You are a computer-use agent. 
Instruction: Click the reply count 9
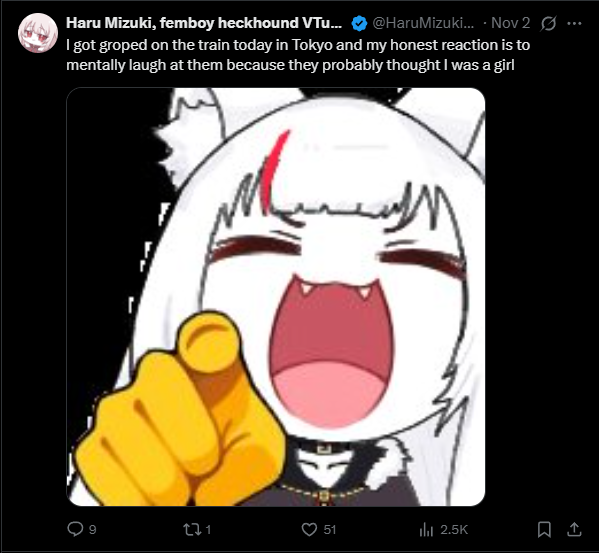[92, 530]
